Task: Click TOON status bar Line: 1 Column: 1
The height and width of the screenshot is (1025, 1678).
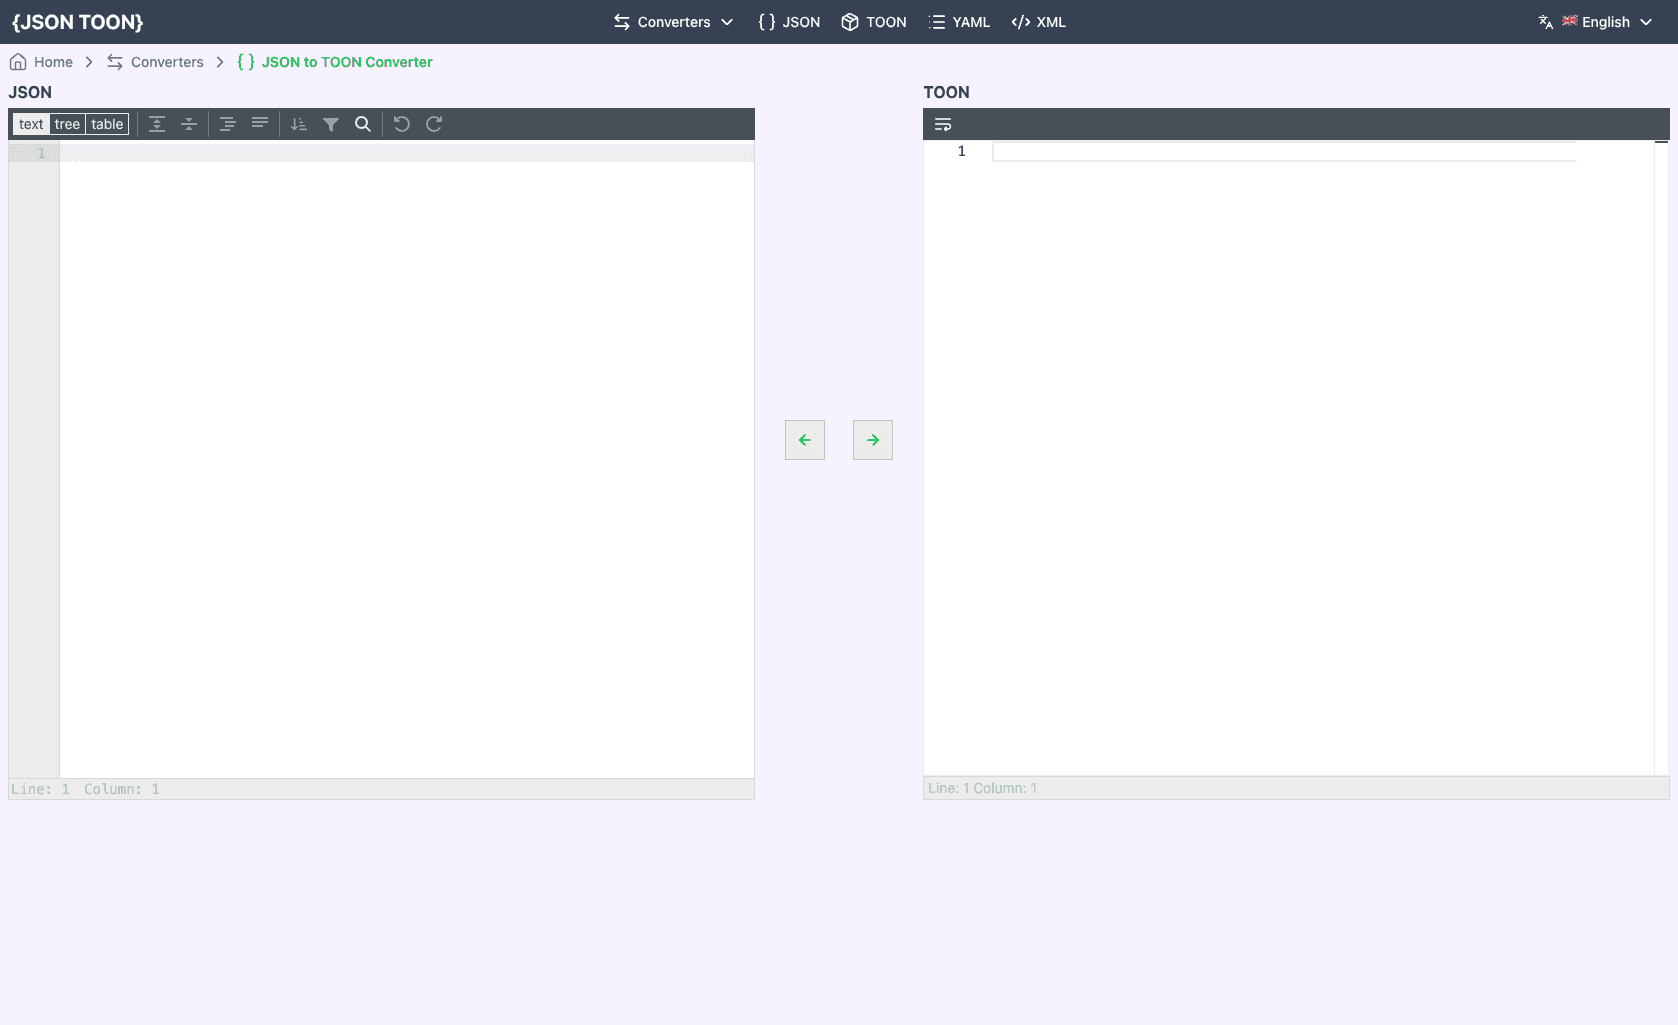Action: click(x=982, y=788)
